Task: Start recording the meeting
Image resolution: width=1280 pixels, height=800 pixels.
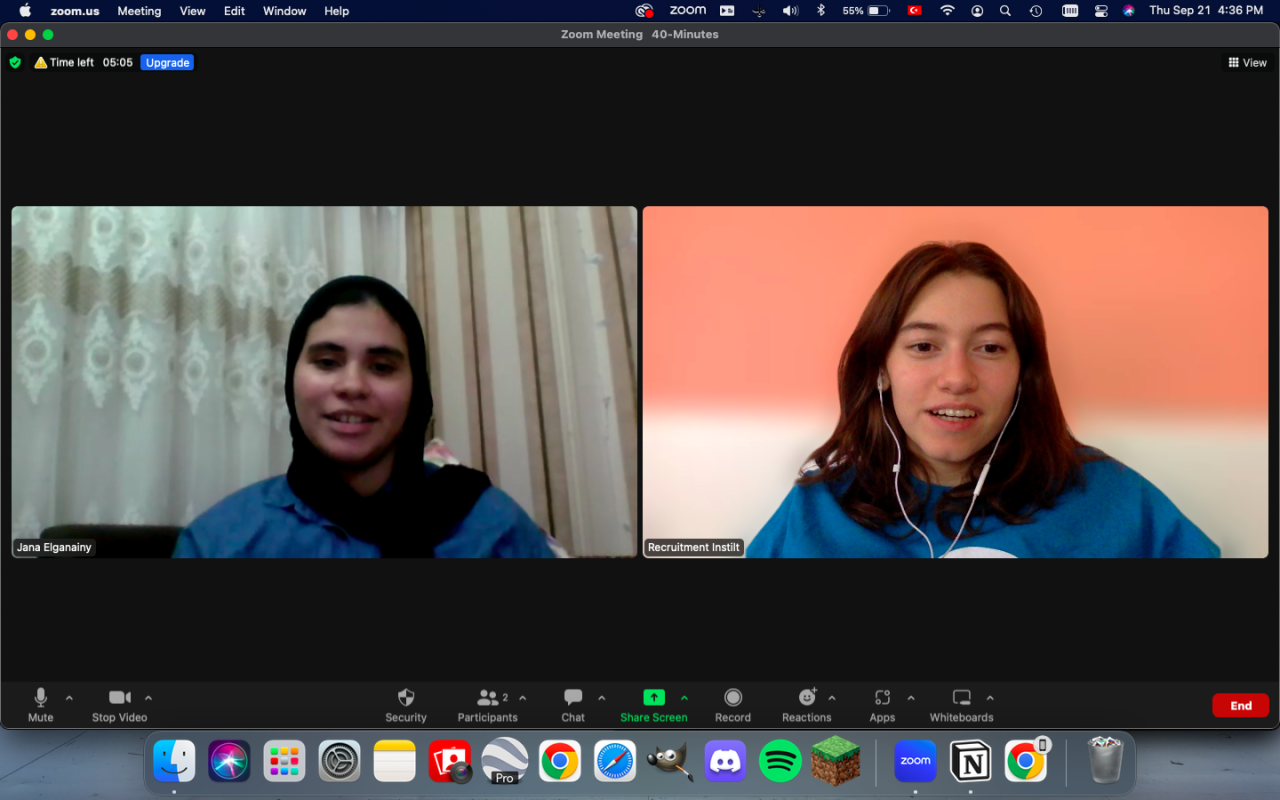Action: tap(733, 704)
